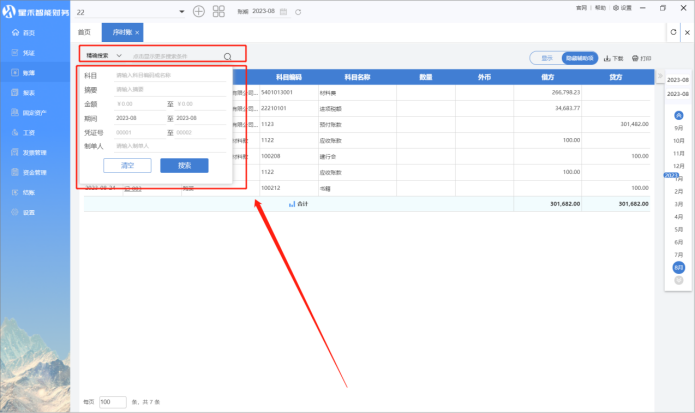Click the 科目 input field

click(x=170, y=75)
